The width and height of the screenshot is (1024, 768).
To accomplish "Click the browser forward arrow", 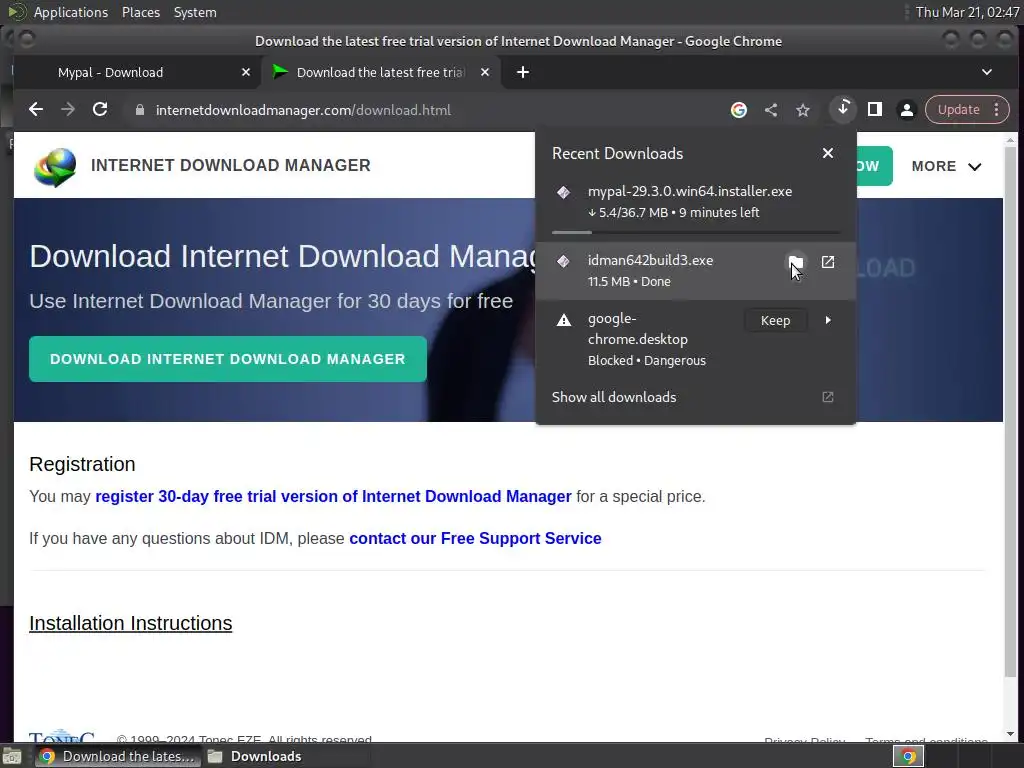I will [x=68, y=110].
